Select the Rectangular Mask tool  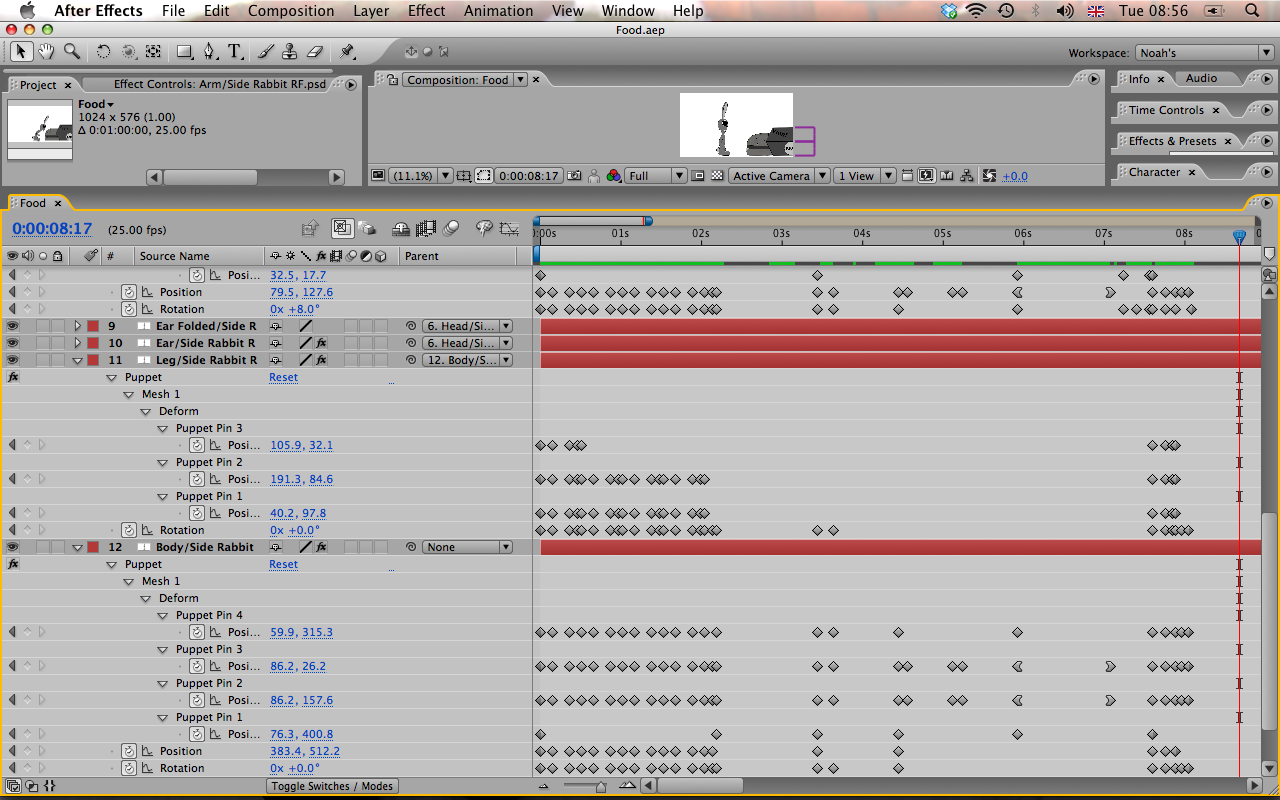(184, 51)
